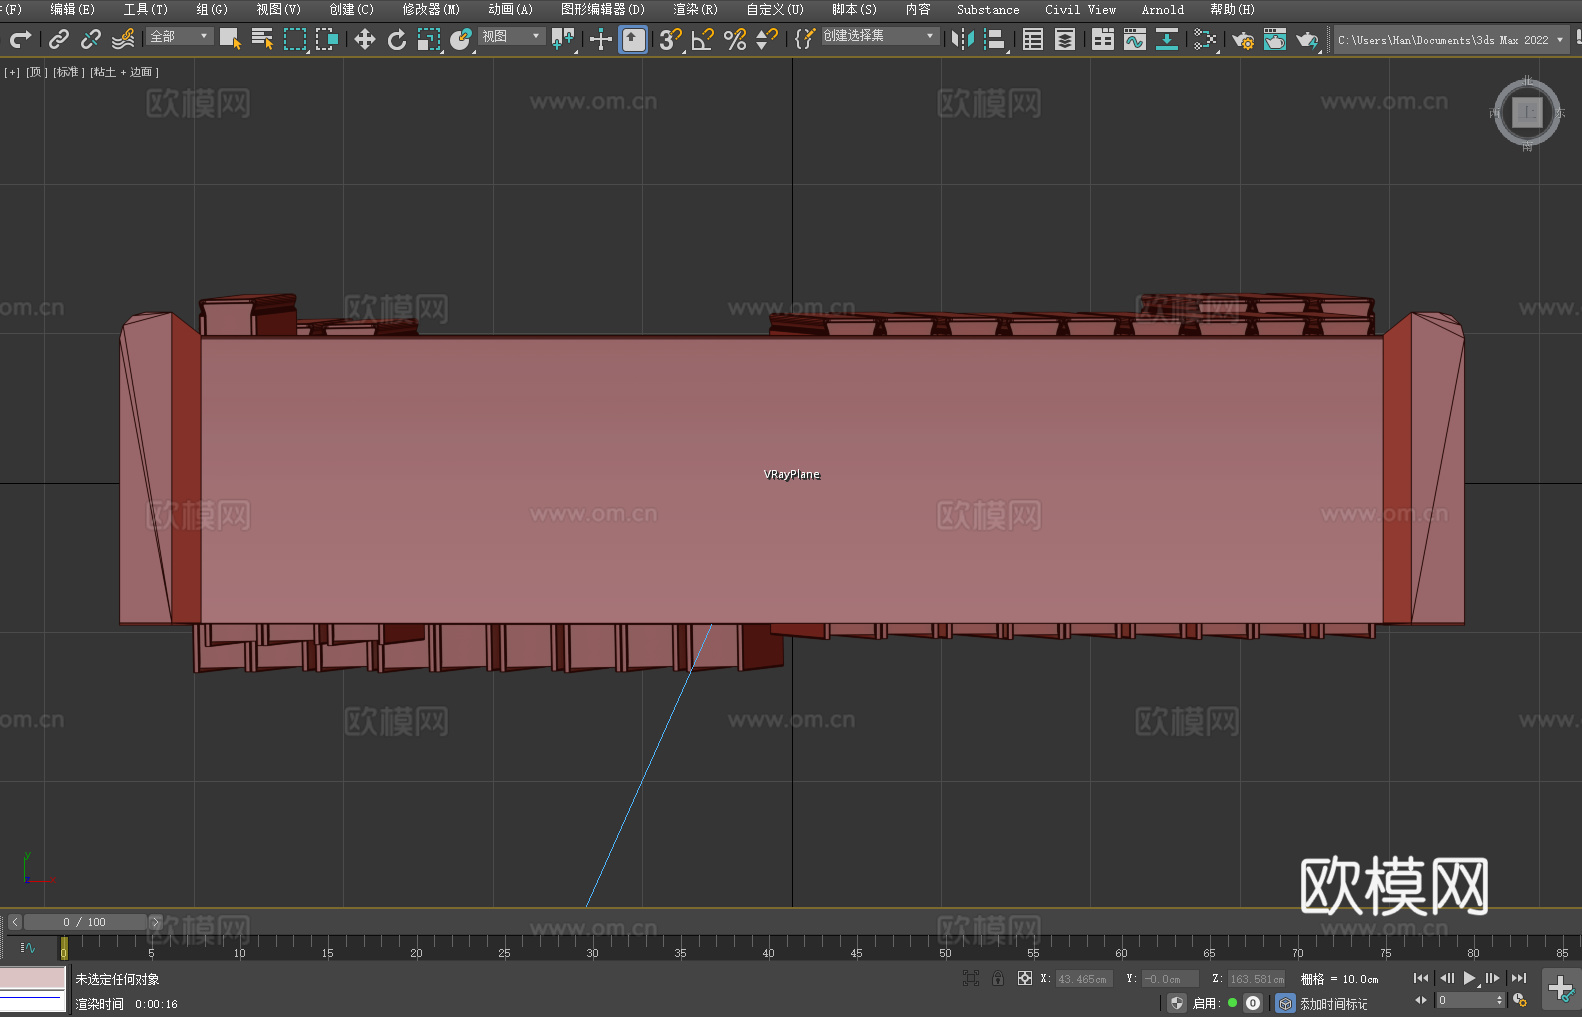Click the time slider 0 / 100 handle

[x=85, y=922]
